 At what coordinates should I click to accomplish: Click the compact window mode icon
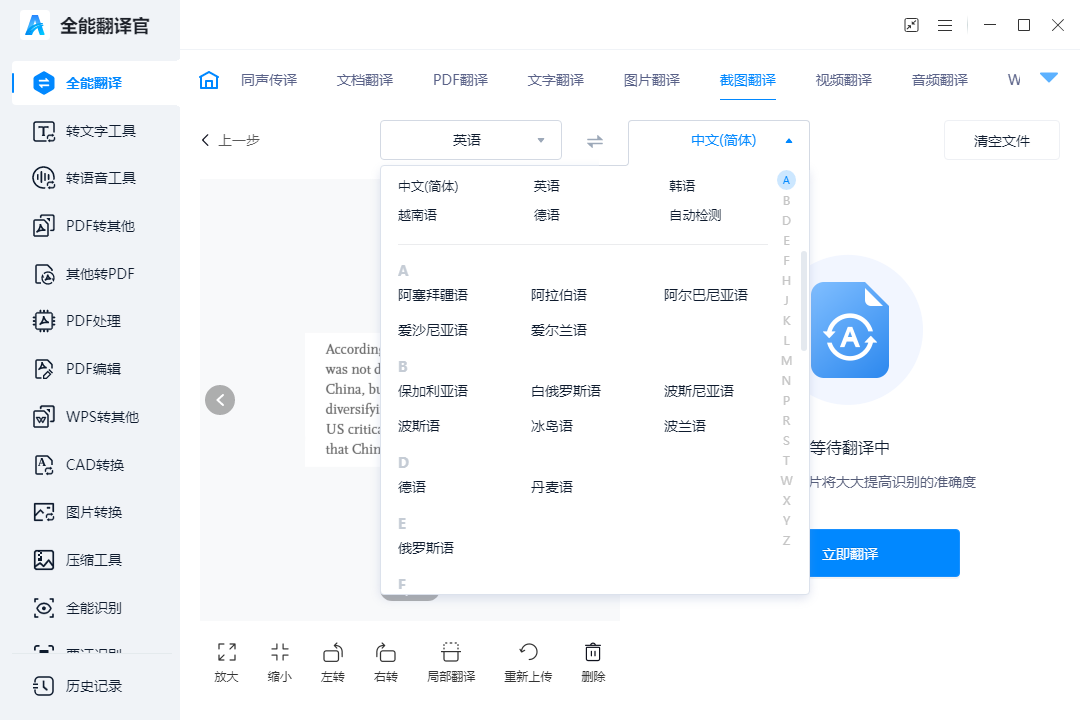coord(911,25)
